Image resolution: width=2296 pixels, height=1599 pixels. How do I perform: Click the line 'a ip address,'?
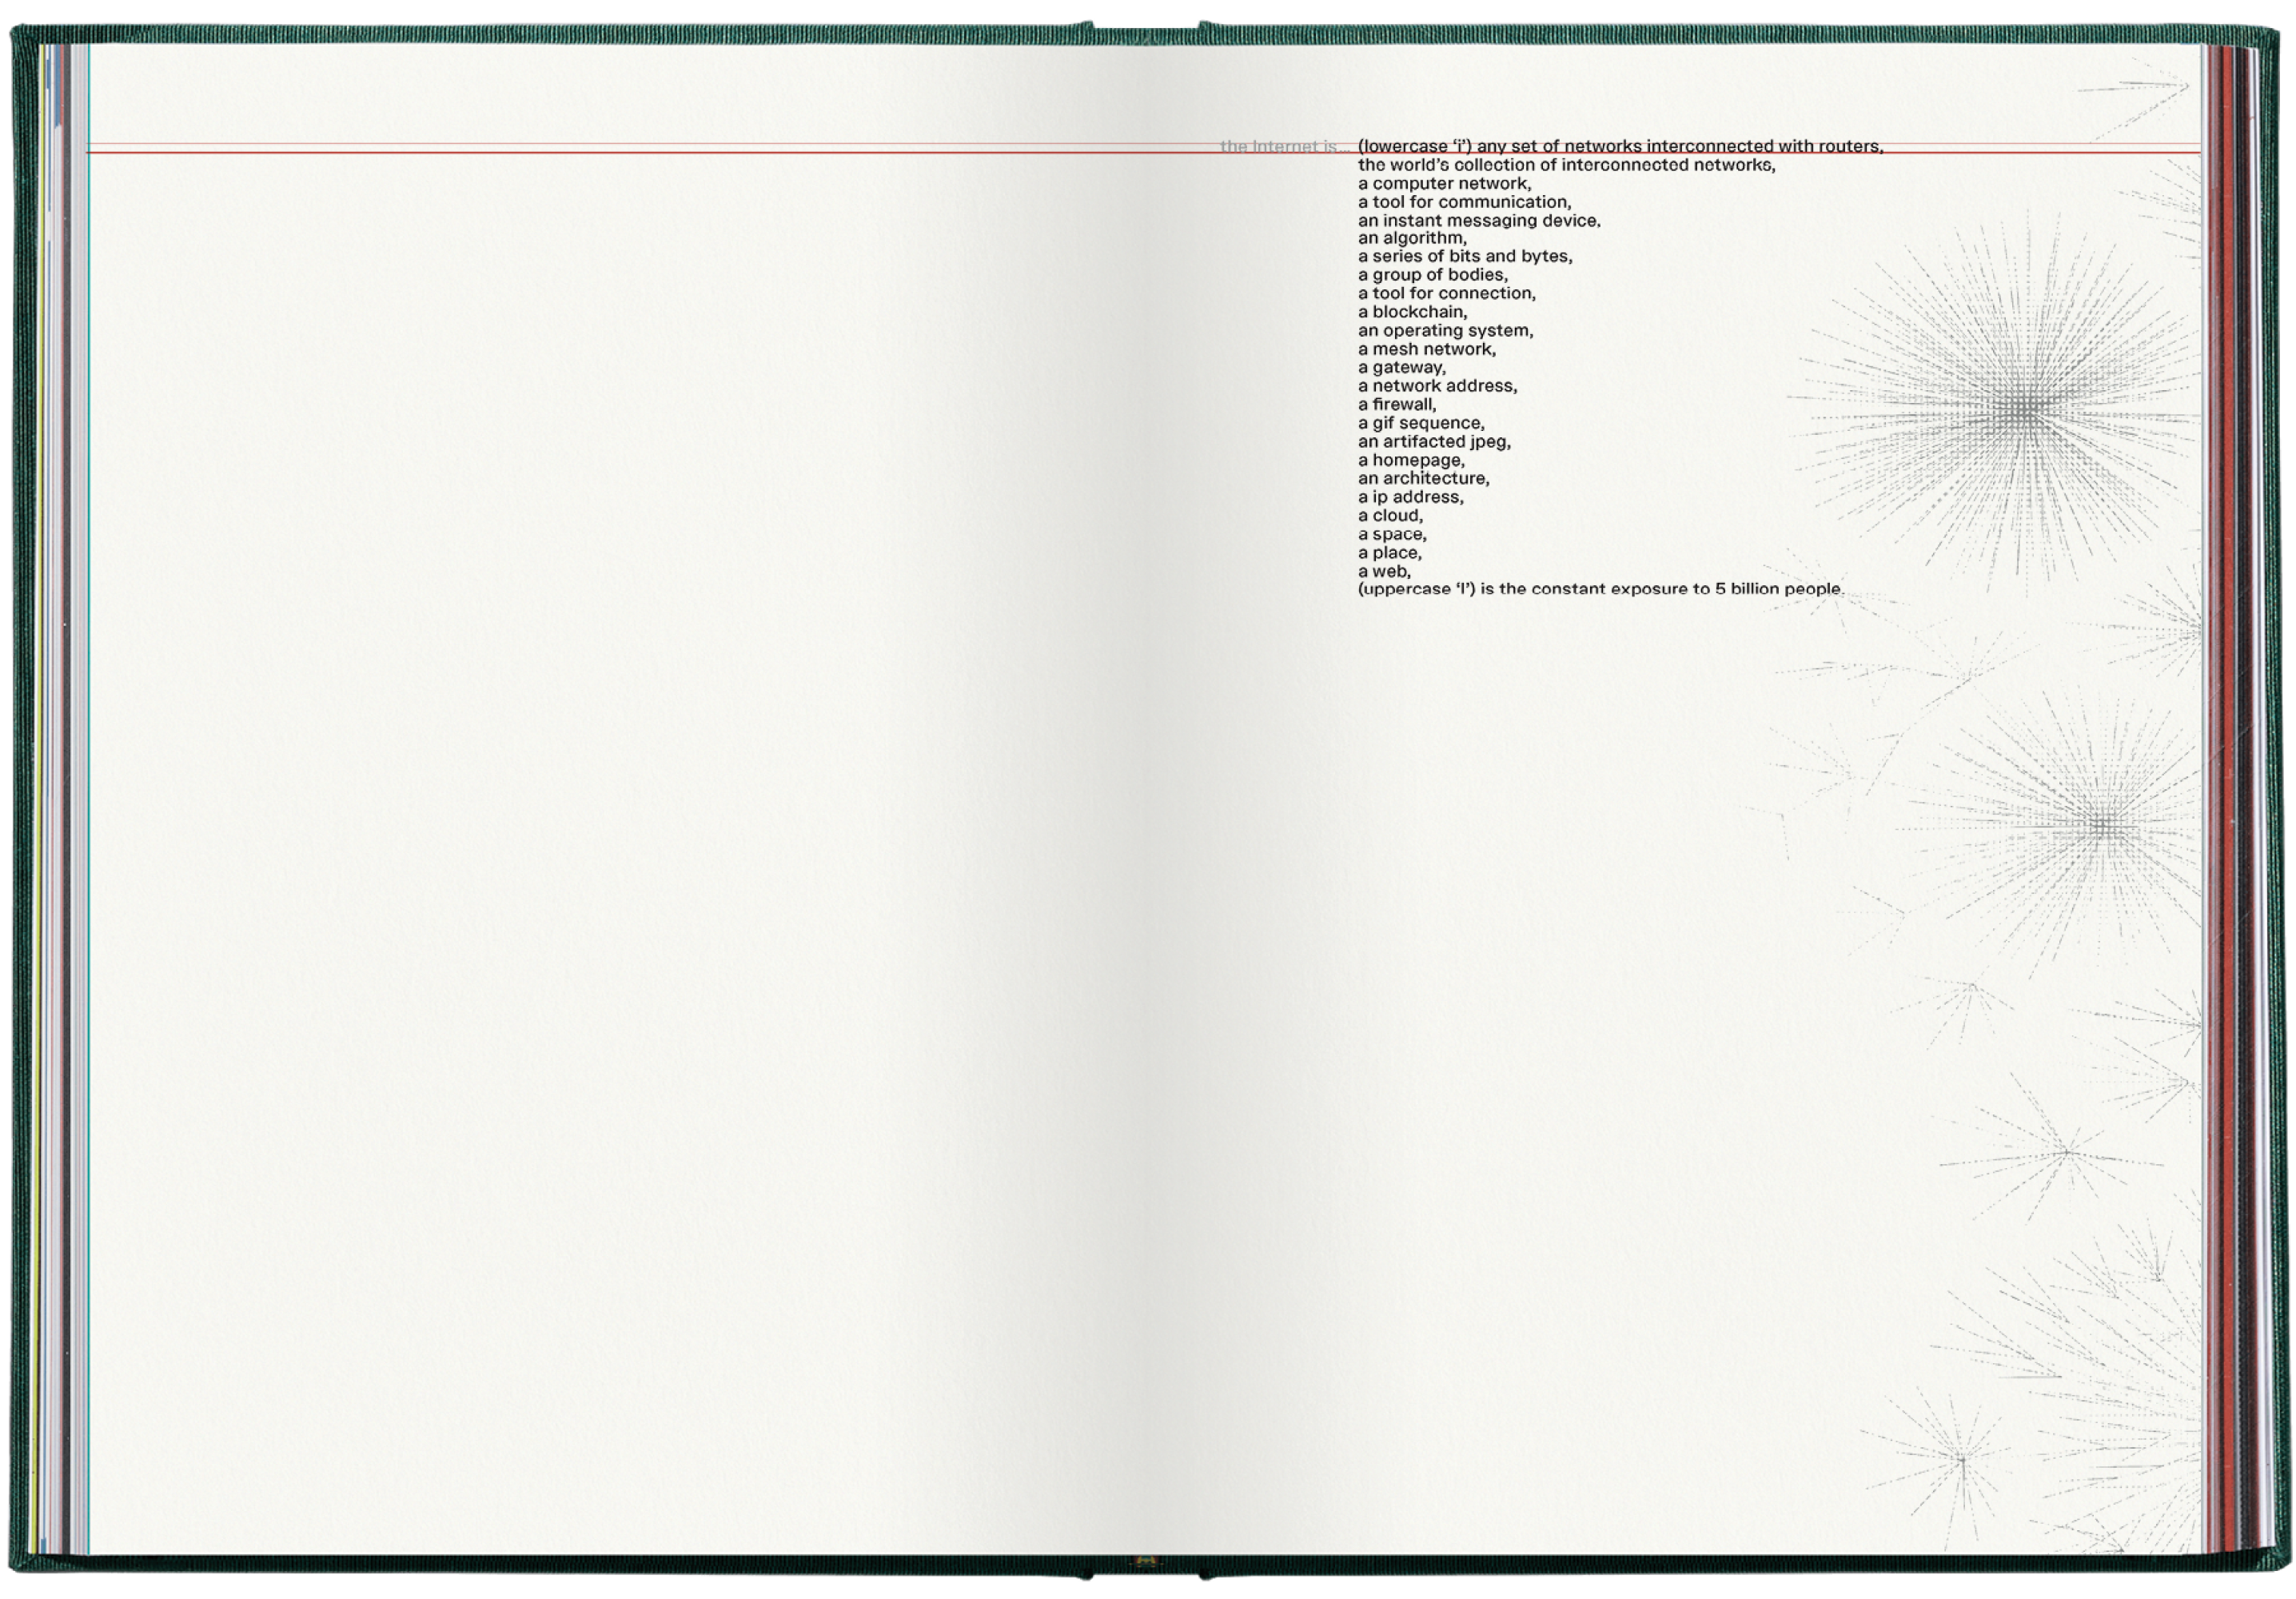[1410, 498]
